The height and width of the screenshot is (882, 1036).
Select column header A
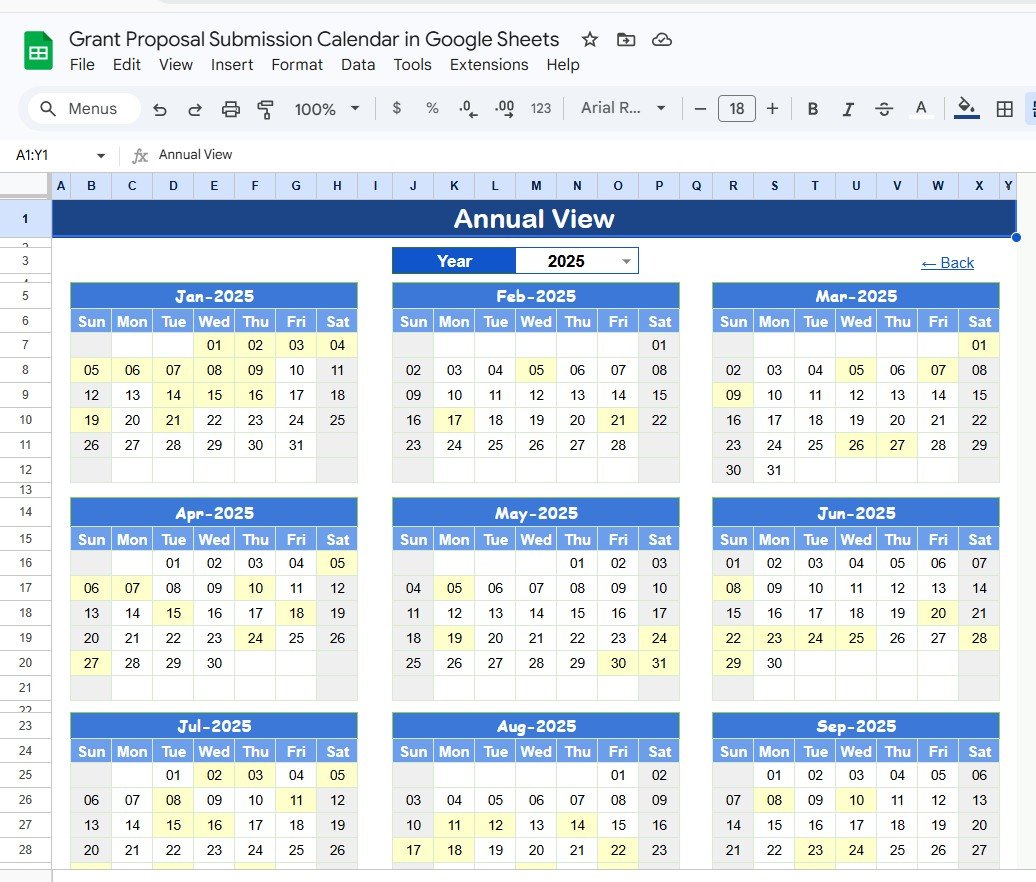click(61, 186)
